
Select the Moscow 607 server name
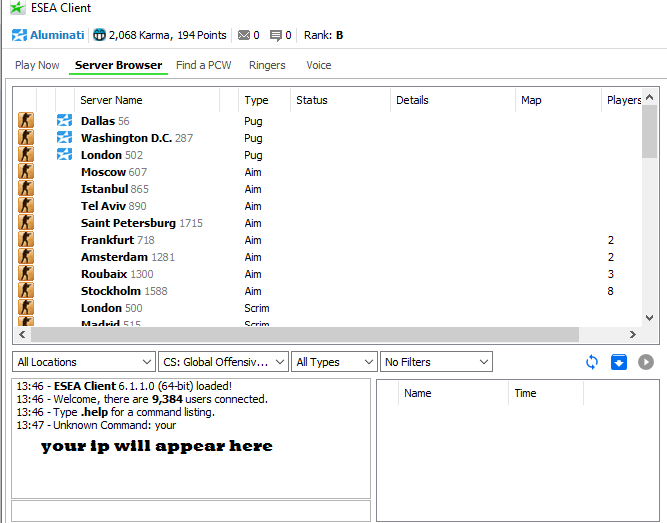114,172
